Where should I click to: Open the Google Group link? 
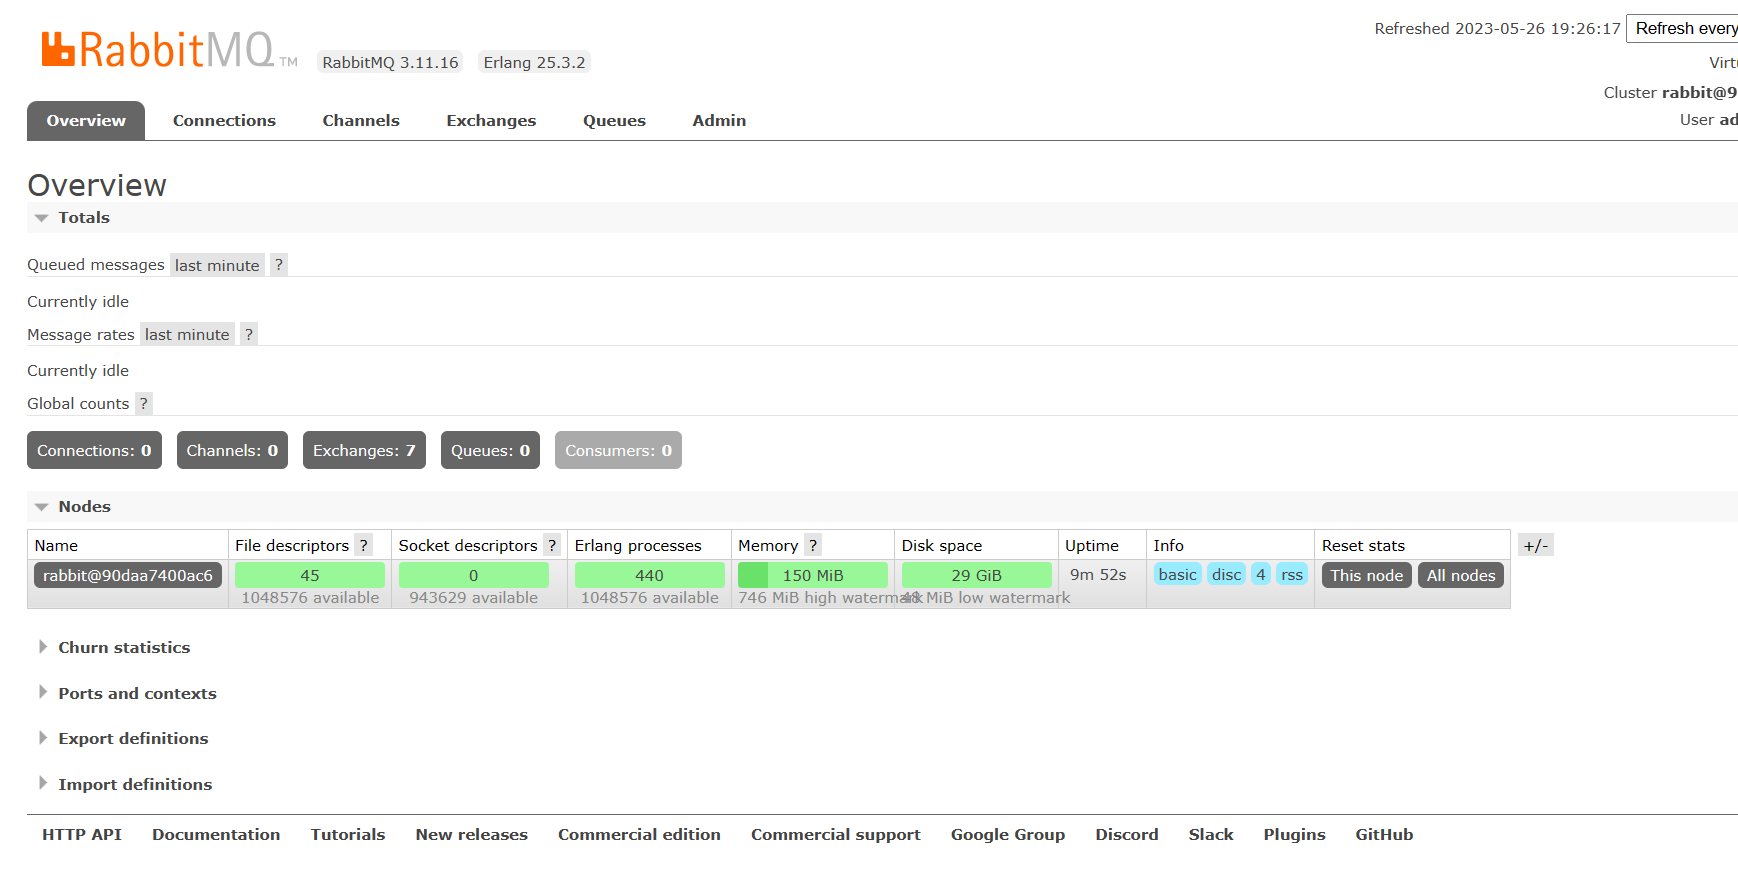point(1008,834)
